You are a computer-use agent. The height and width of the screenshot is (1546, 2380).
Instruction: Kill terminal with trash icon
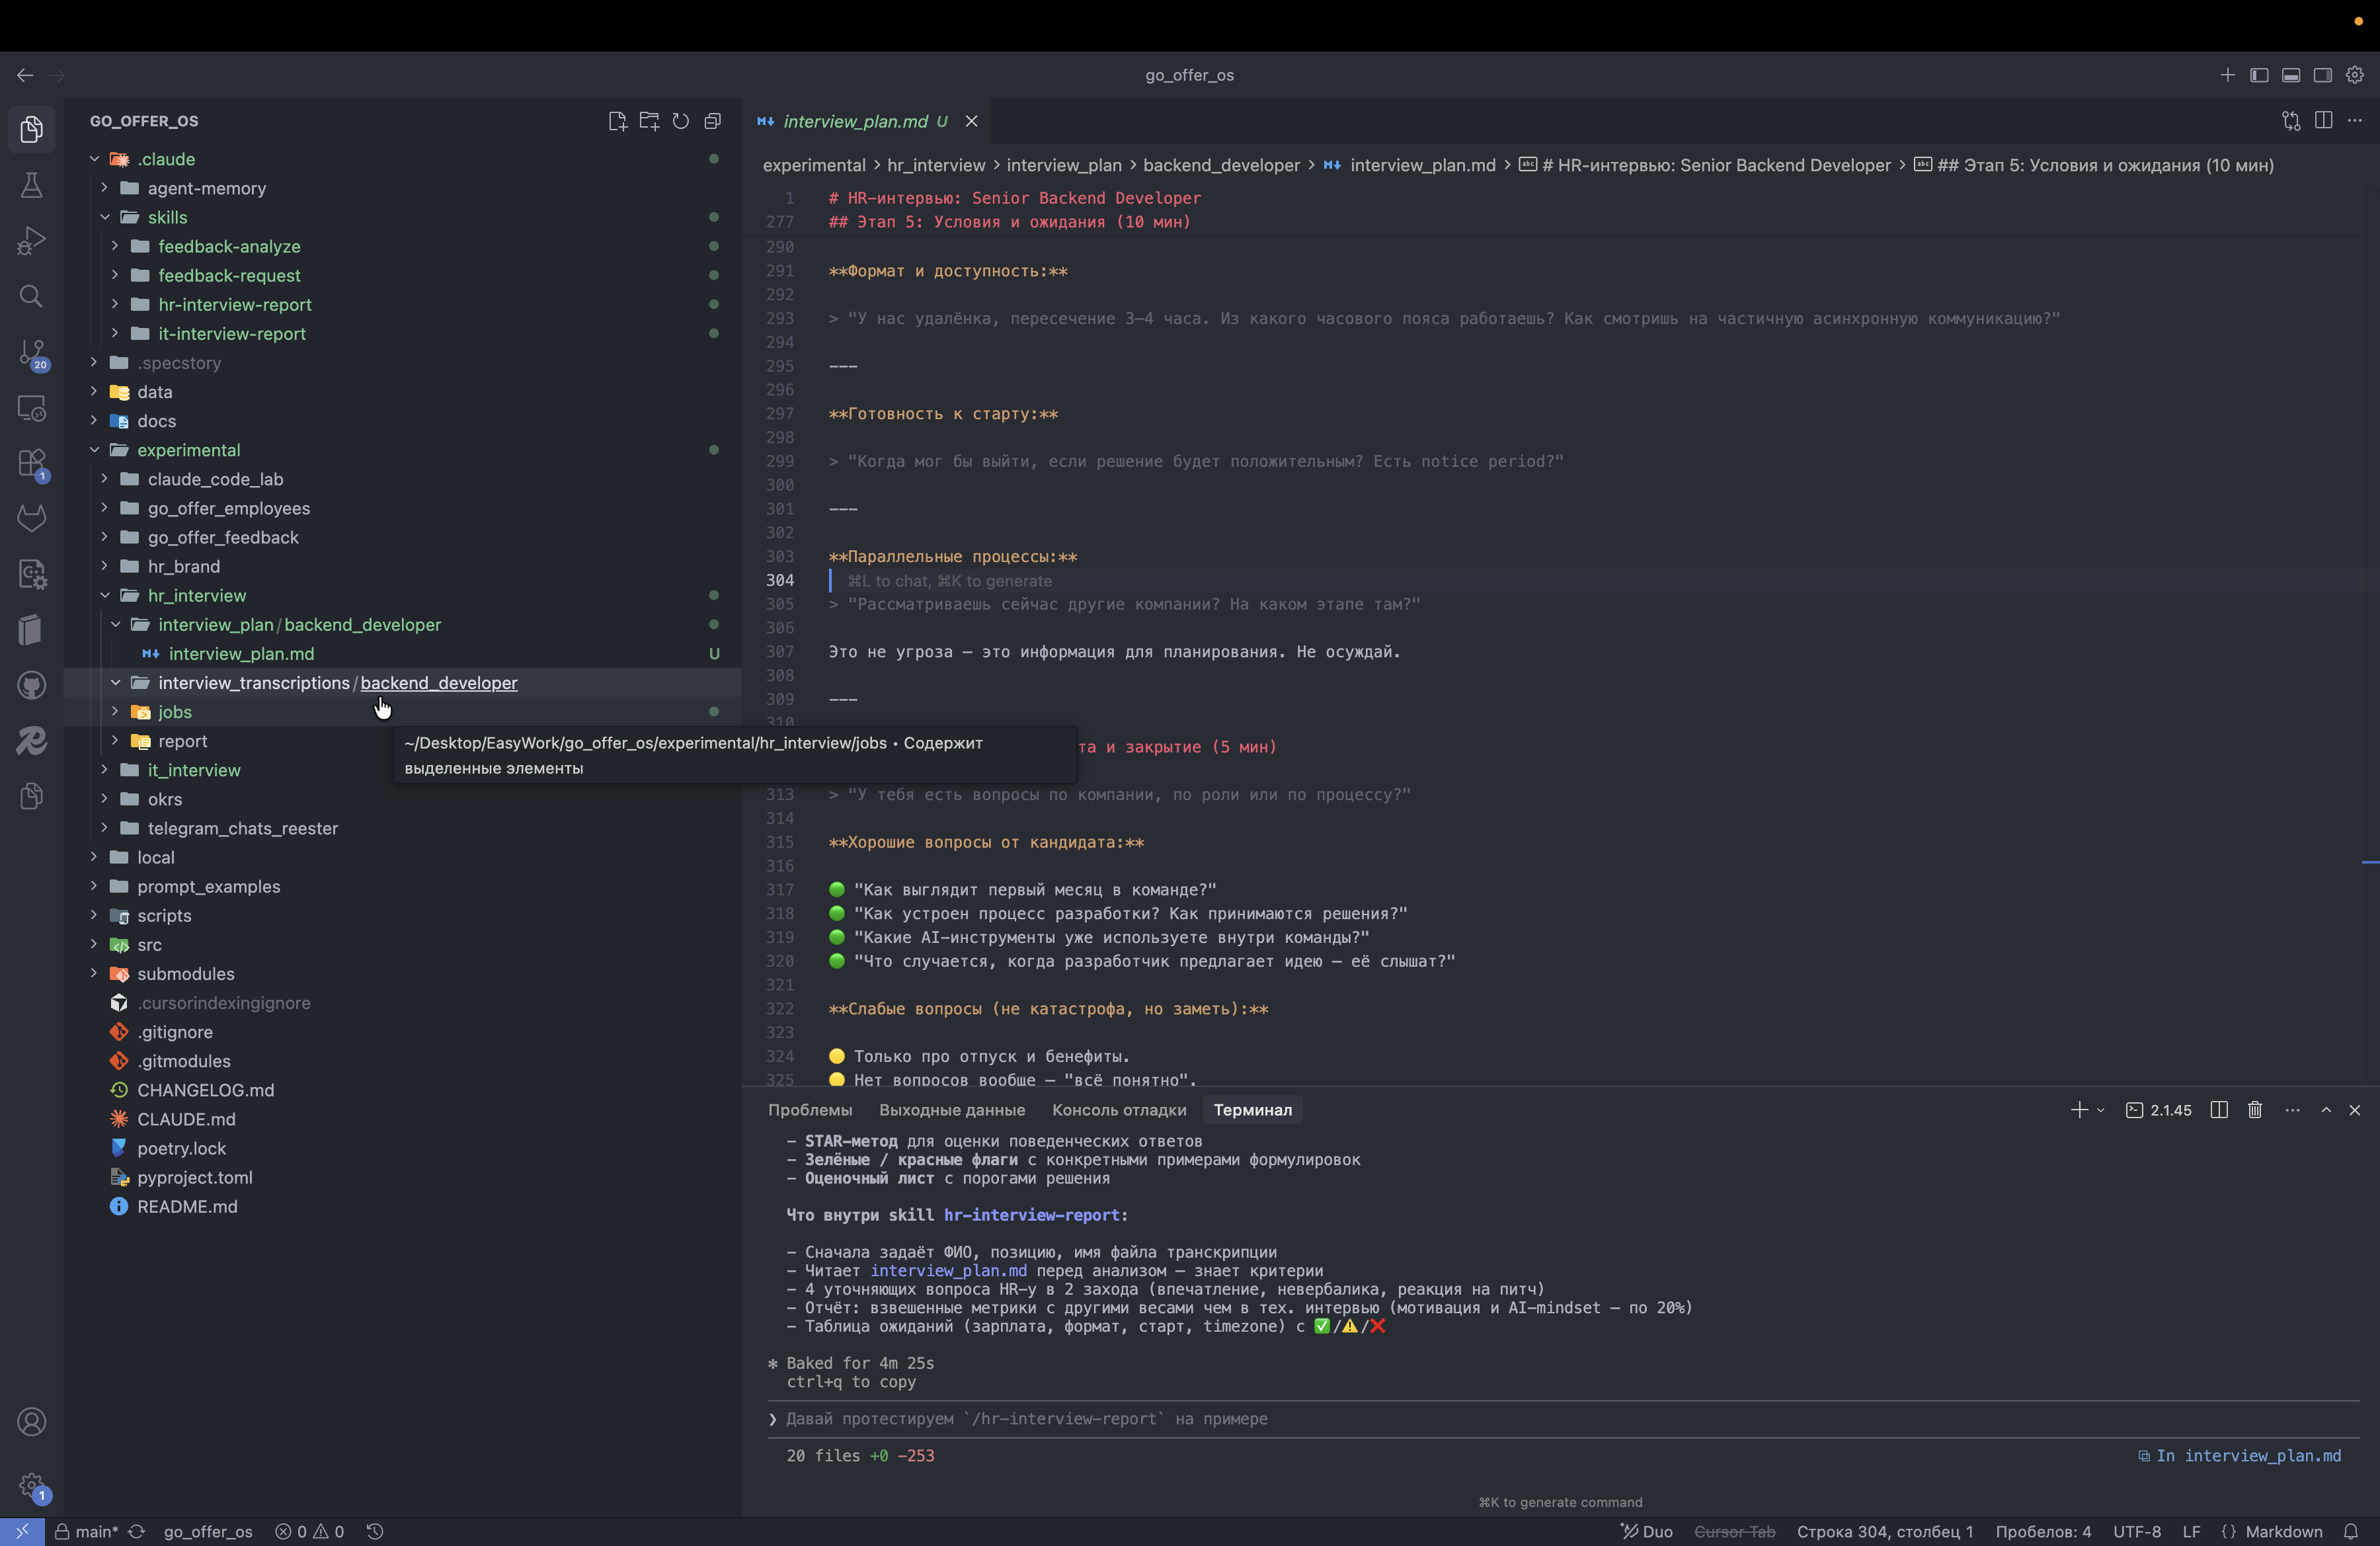pos(2255,1110)
